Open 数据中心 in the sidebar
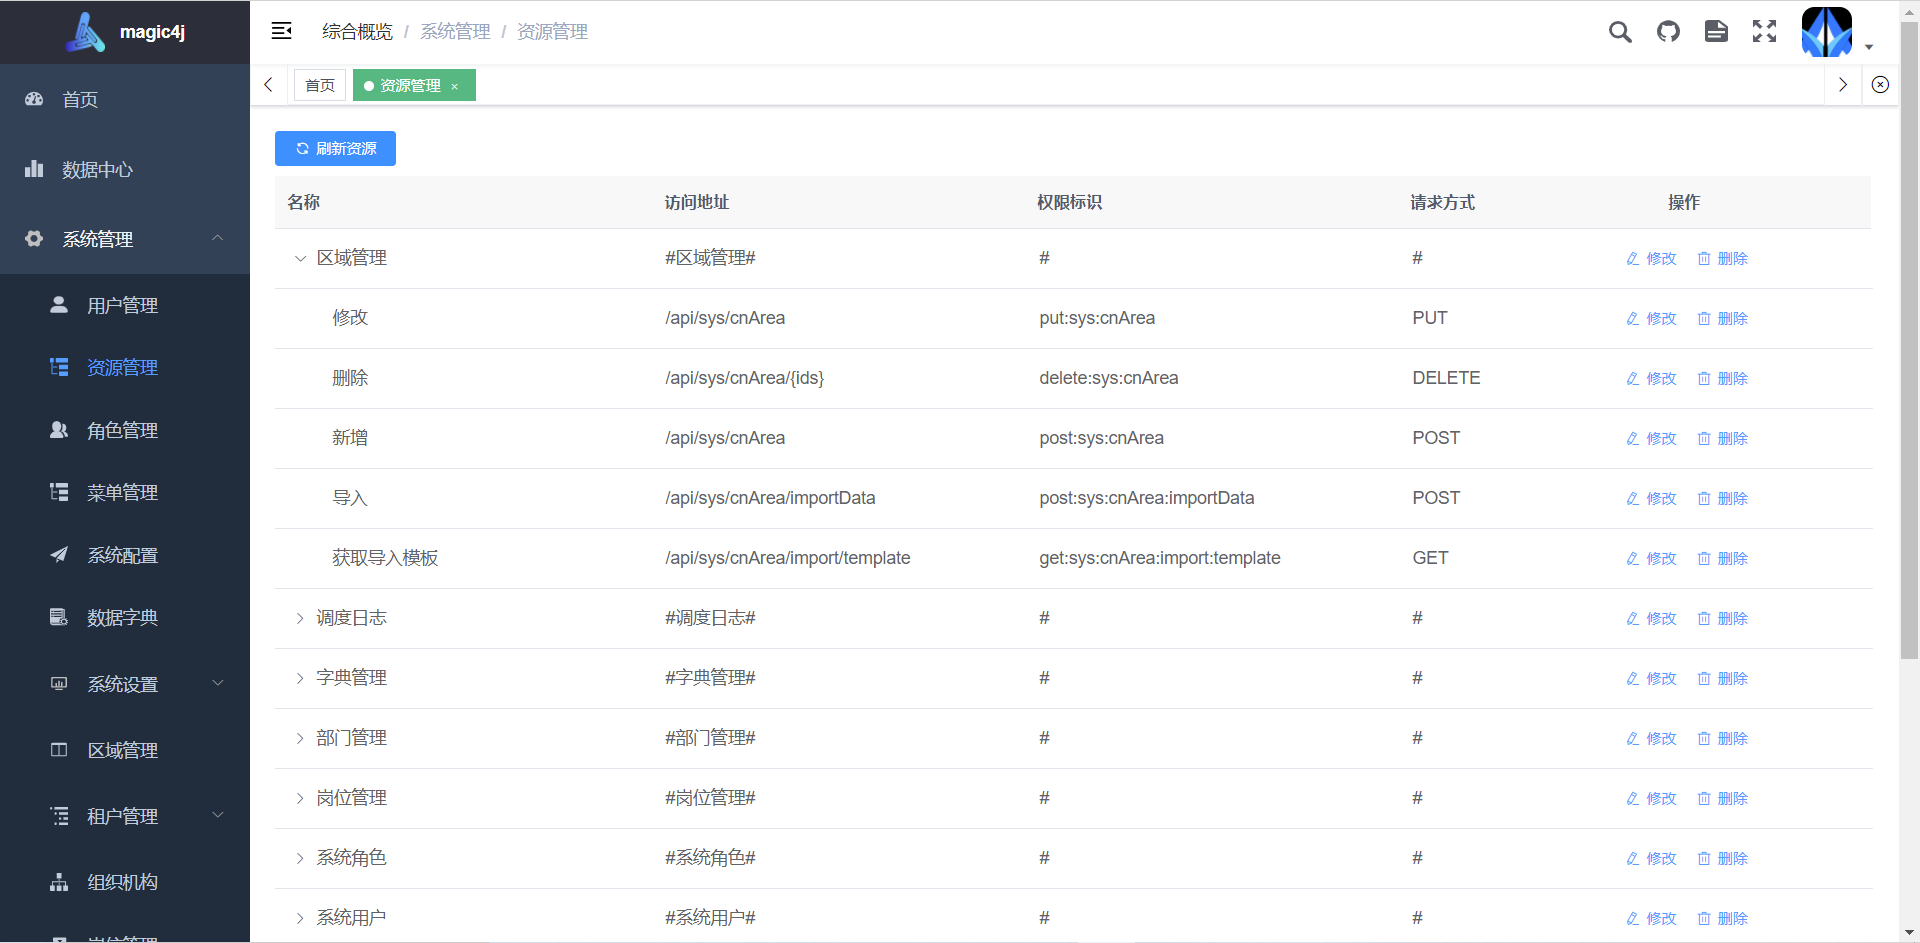Image resolution: width=1920 pixels, height=943 pixels. pyautogui.click(x=125, y=169)
